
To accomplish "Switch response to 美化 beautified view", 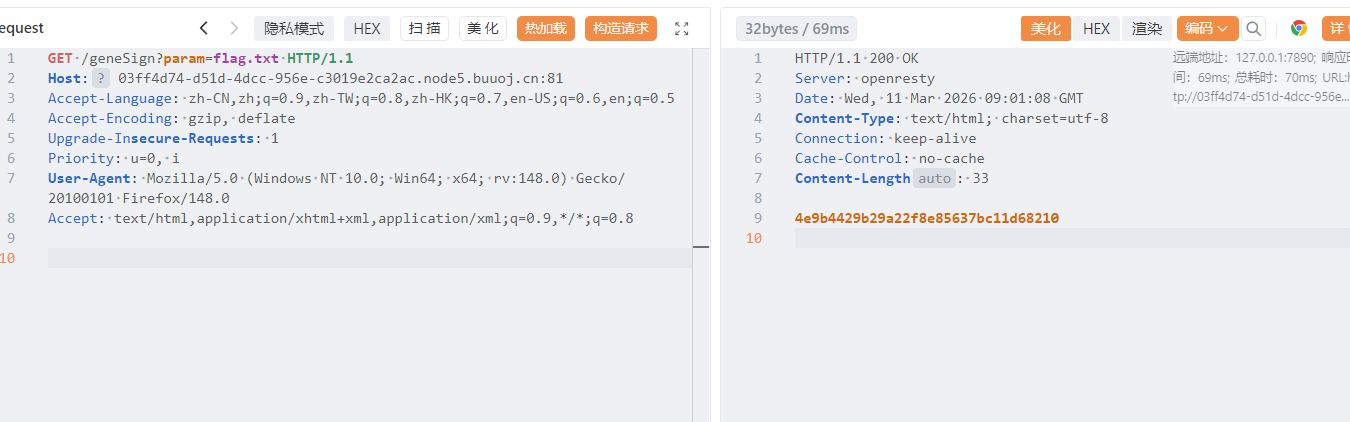I will (1046, 28).
